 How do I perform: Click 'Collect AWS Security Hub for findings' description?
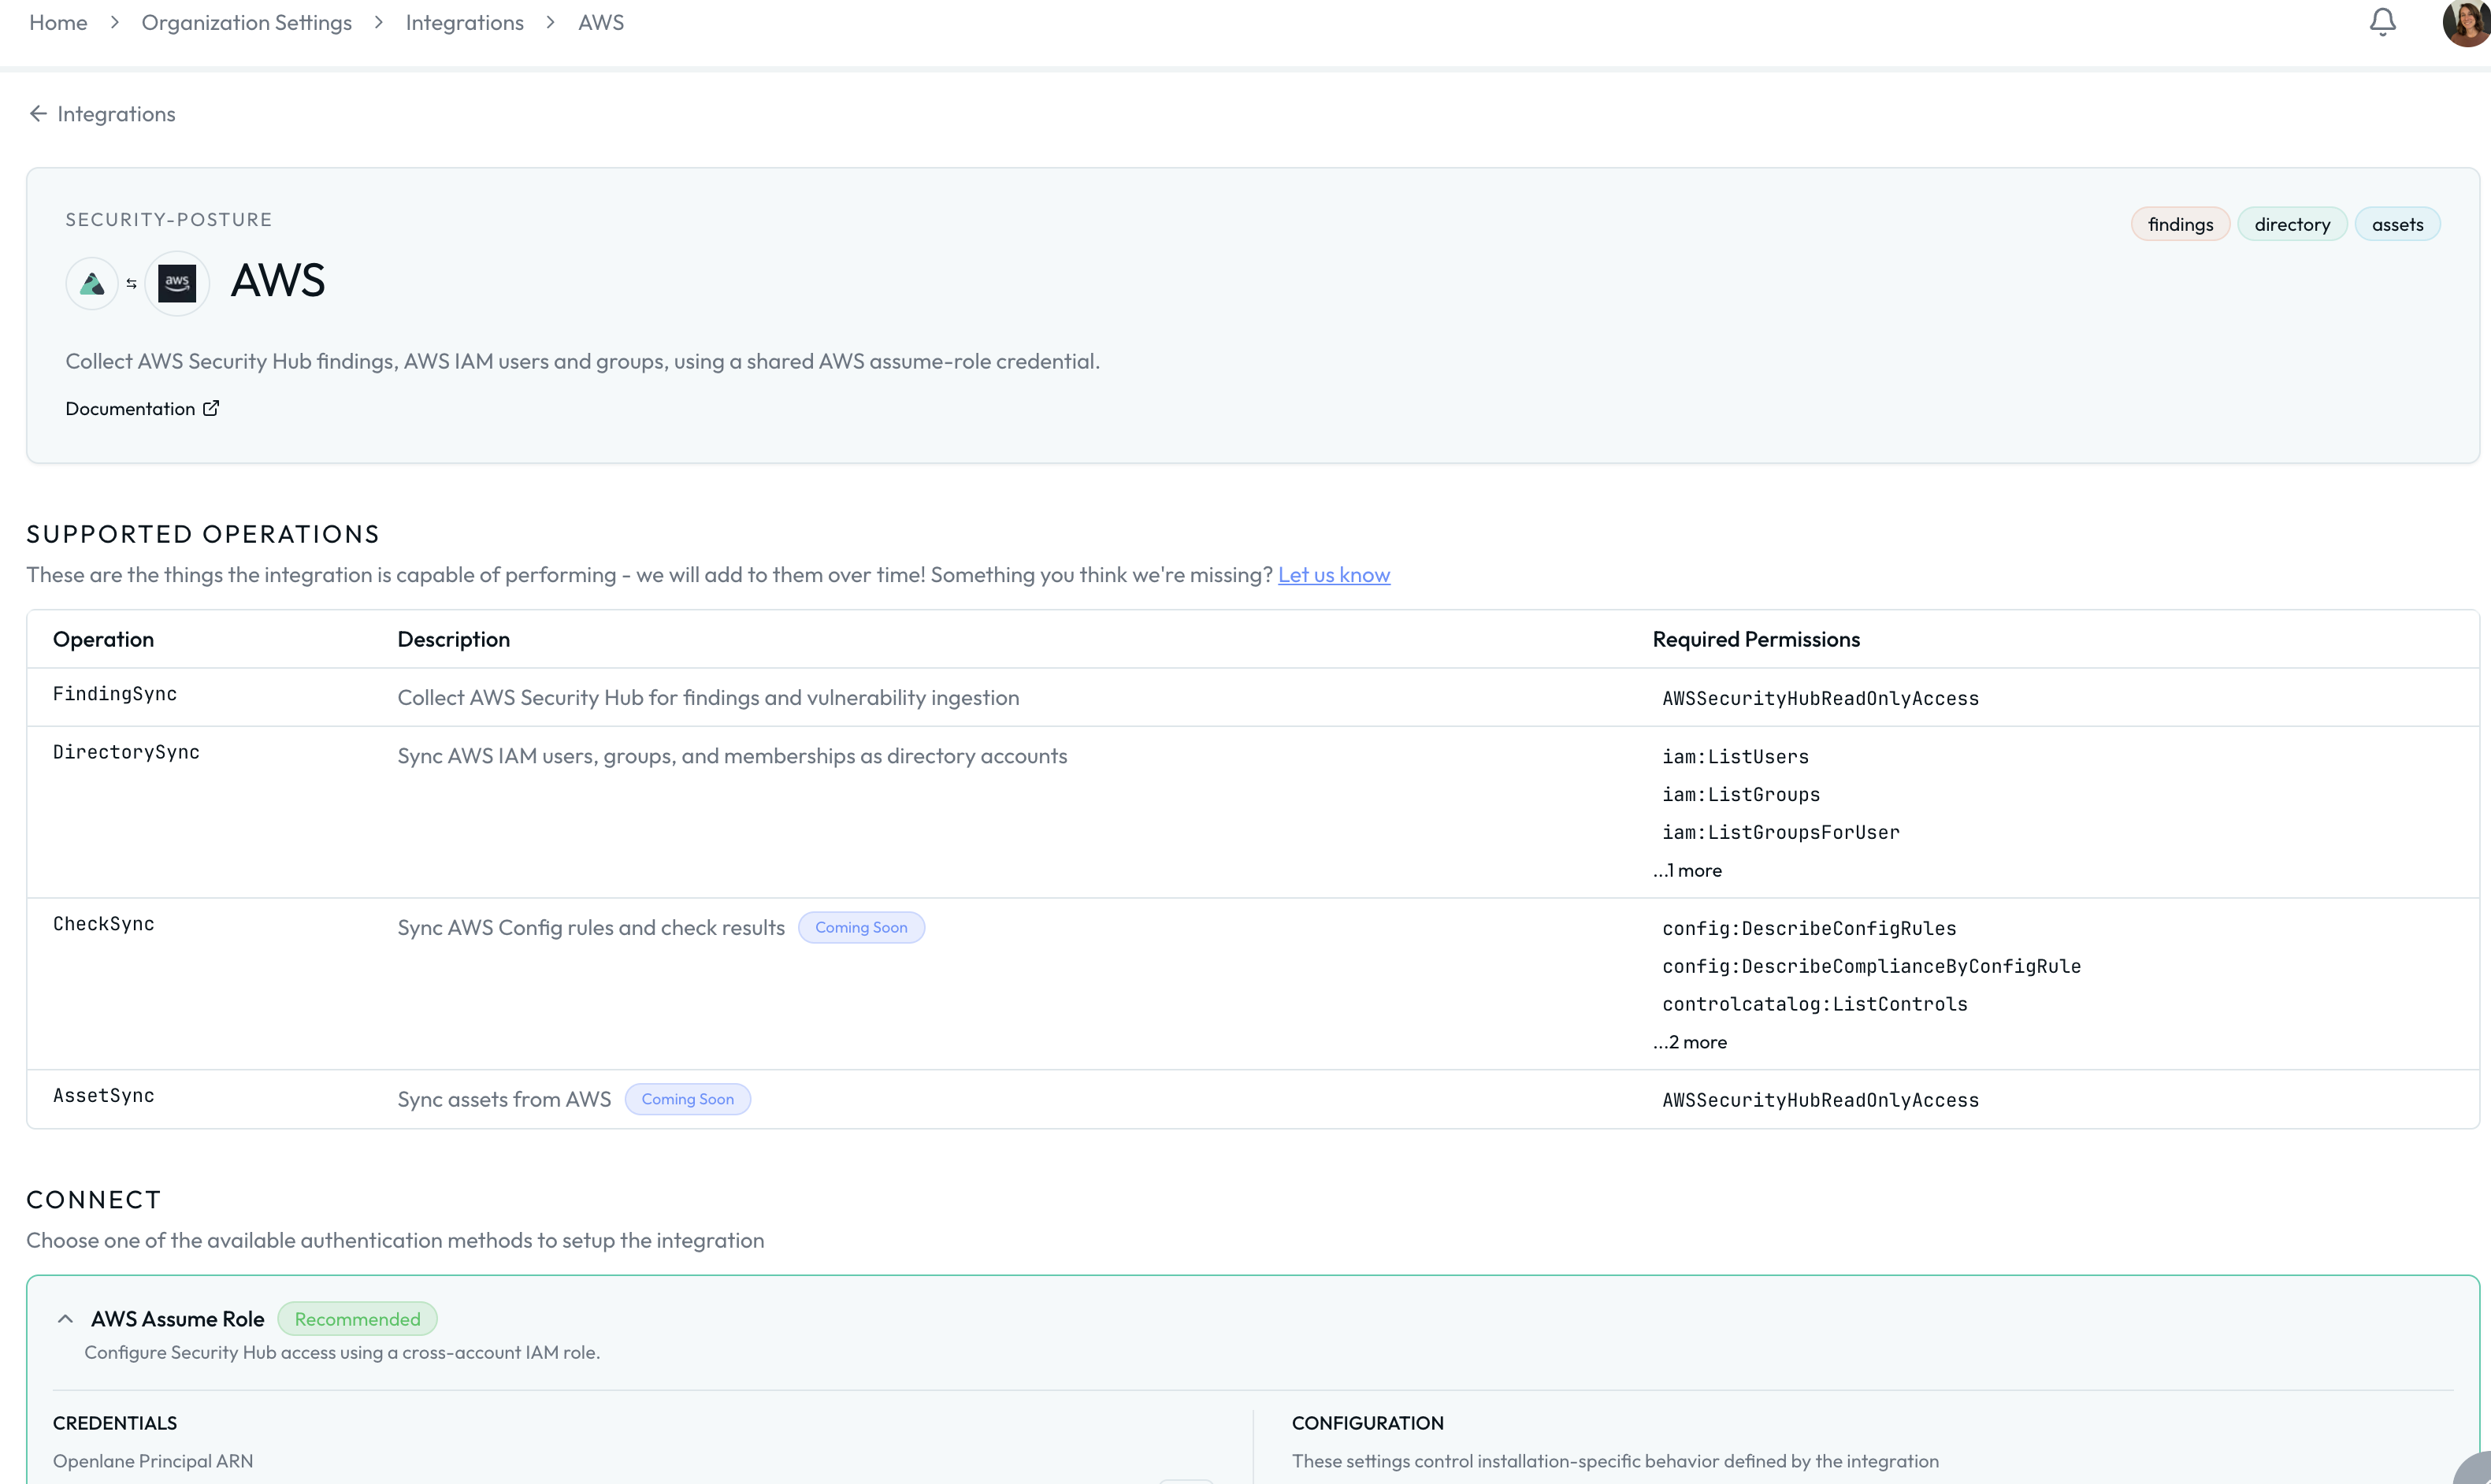pos(708,697)
